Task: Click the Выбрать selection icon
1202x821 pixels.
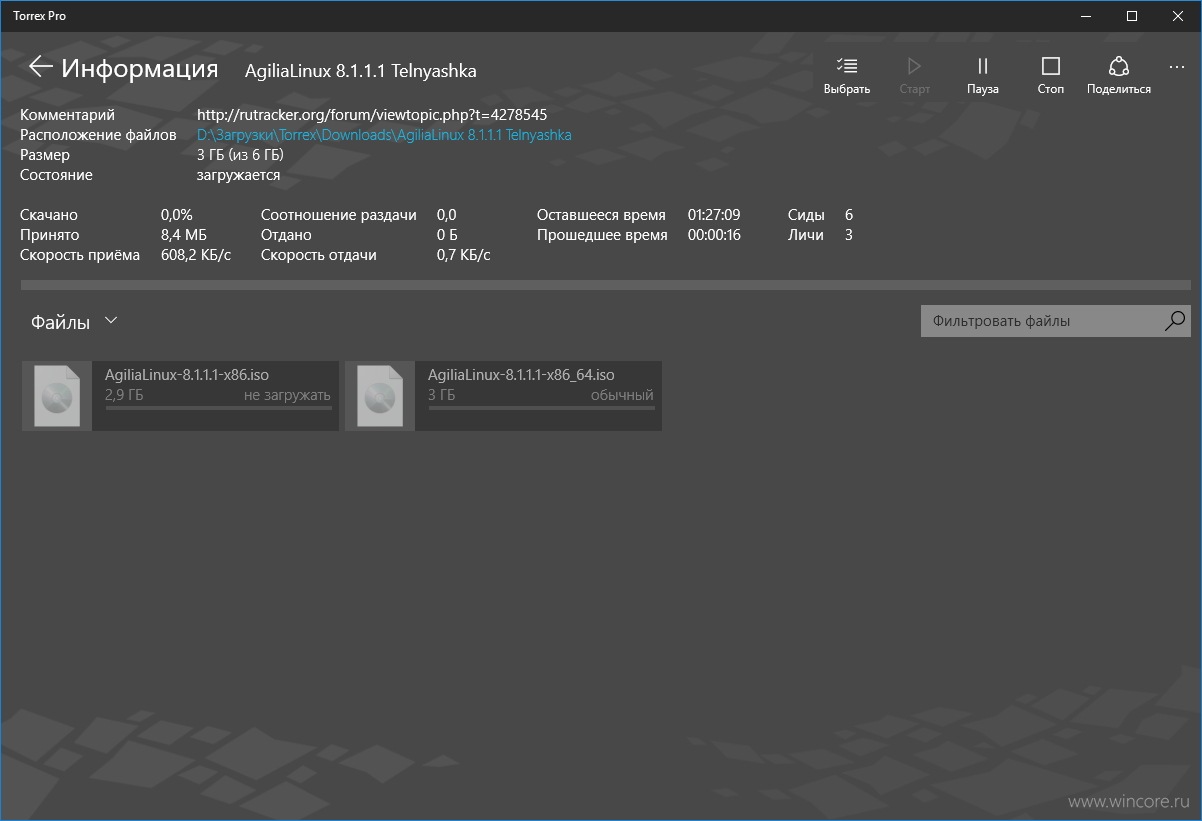Action: click(x=847, y=66)
